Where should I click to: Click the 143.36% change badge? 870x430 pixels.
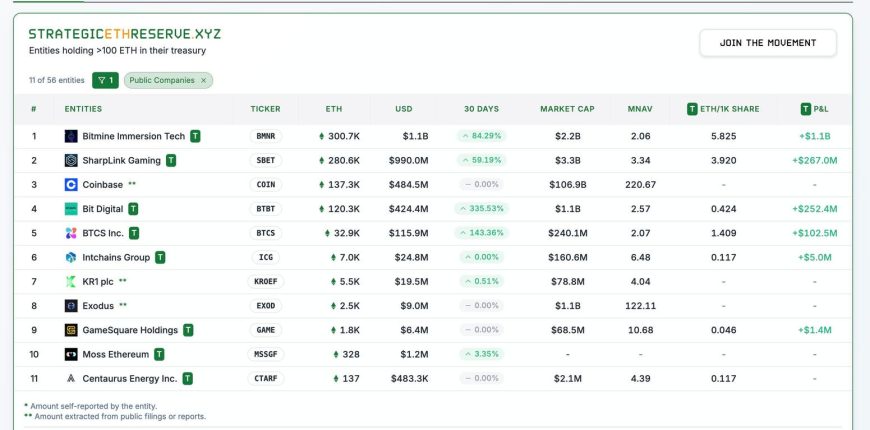[x=481, y=233]
